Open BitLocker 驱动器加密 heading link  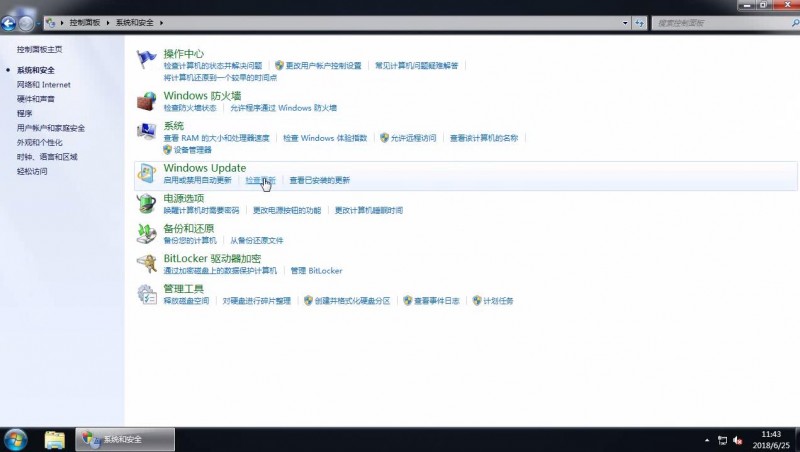pyautogui.click(x=212, y=258)
